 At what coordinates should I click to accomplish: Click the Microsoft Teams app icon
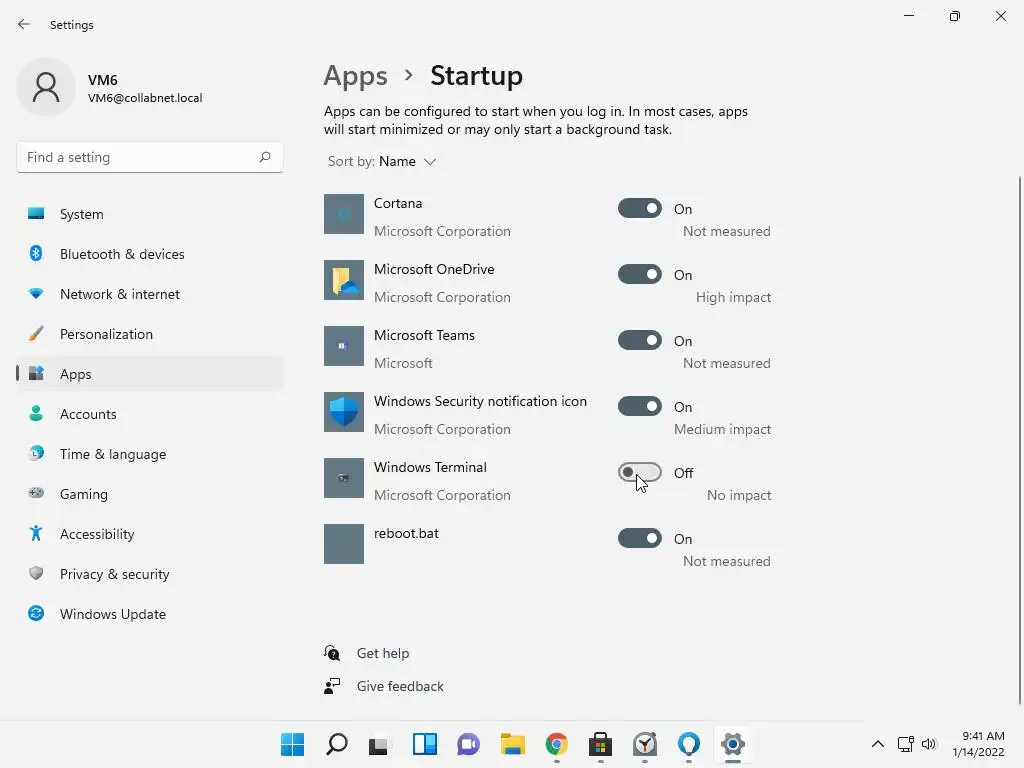pyautogui.click(x=344, y=345)
